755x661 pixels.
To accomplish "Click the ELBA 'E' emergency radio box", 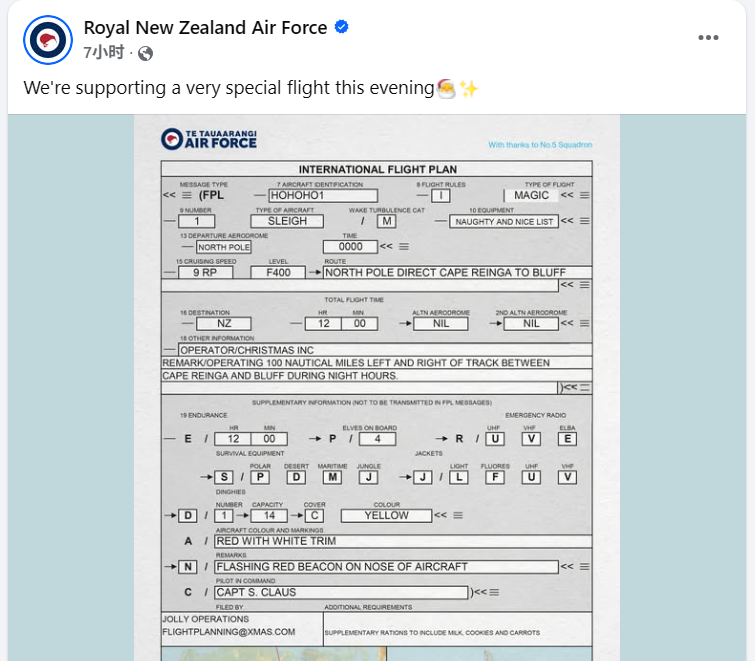I will coord(567,438).
